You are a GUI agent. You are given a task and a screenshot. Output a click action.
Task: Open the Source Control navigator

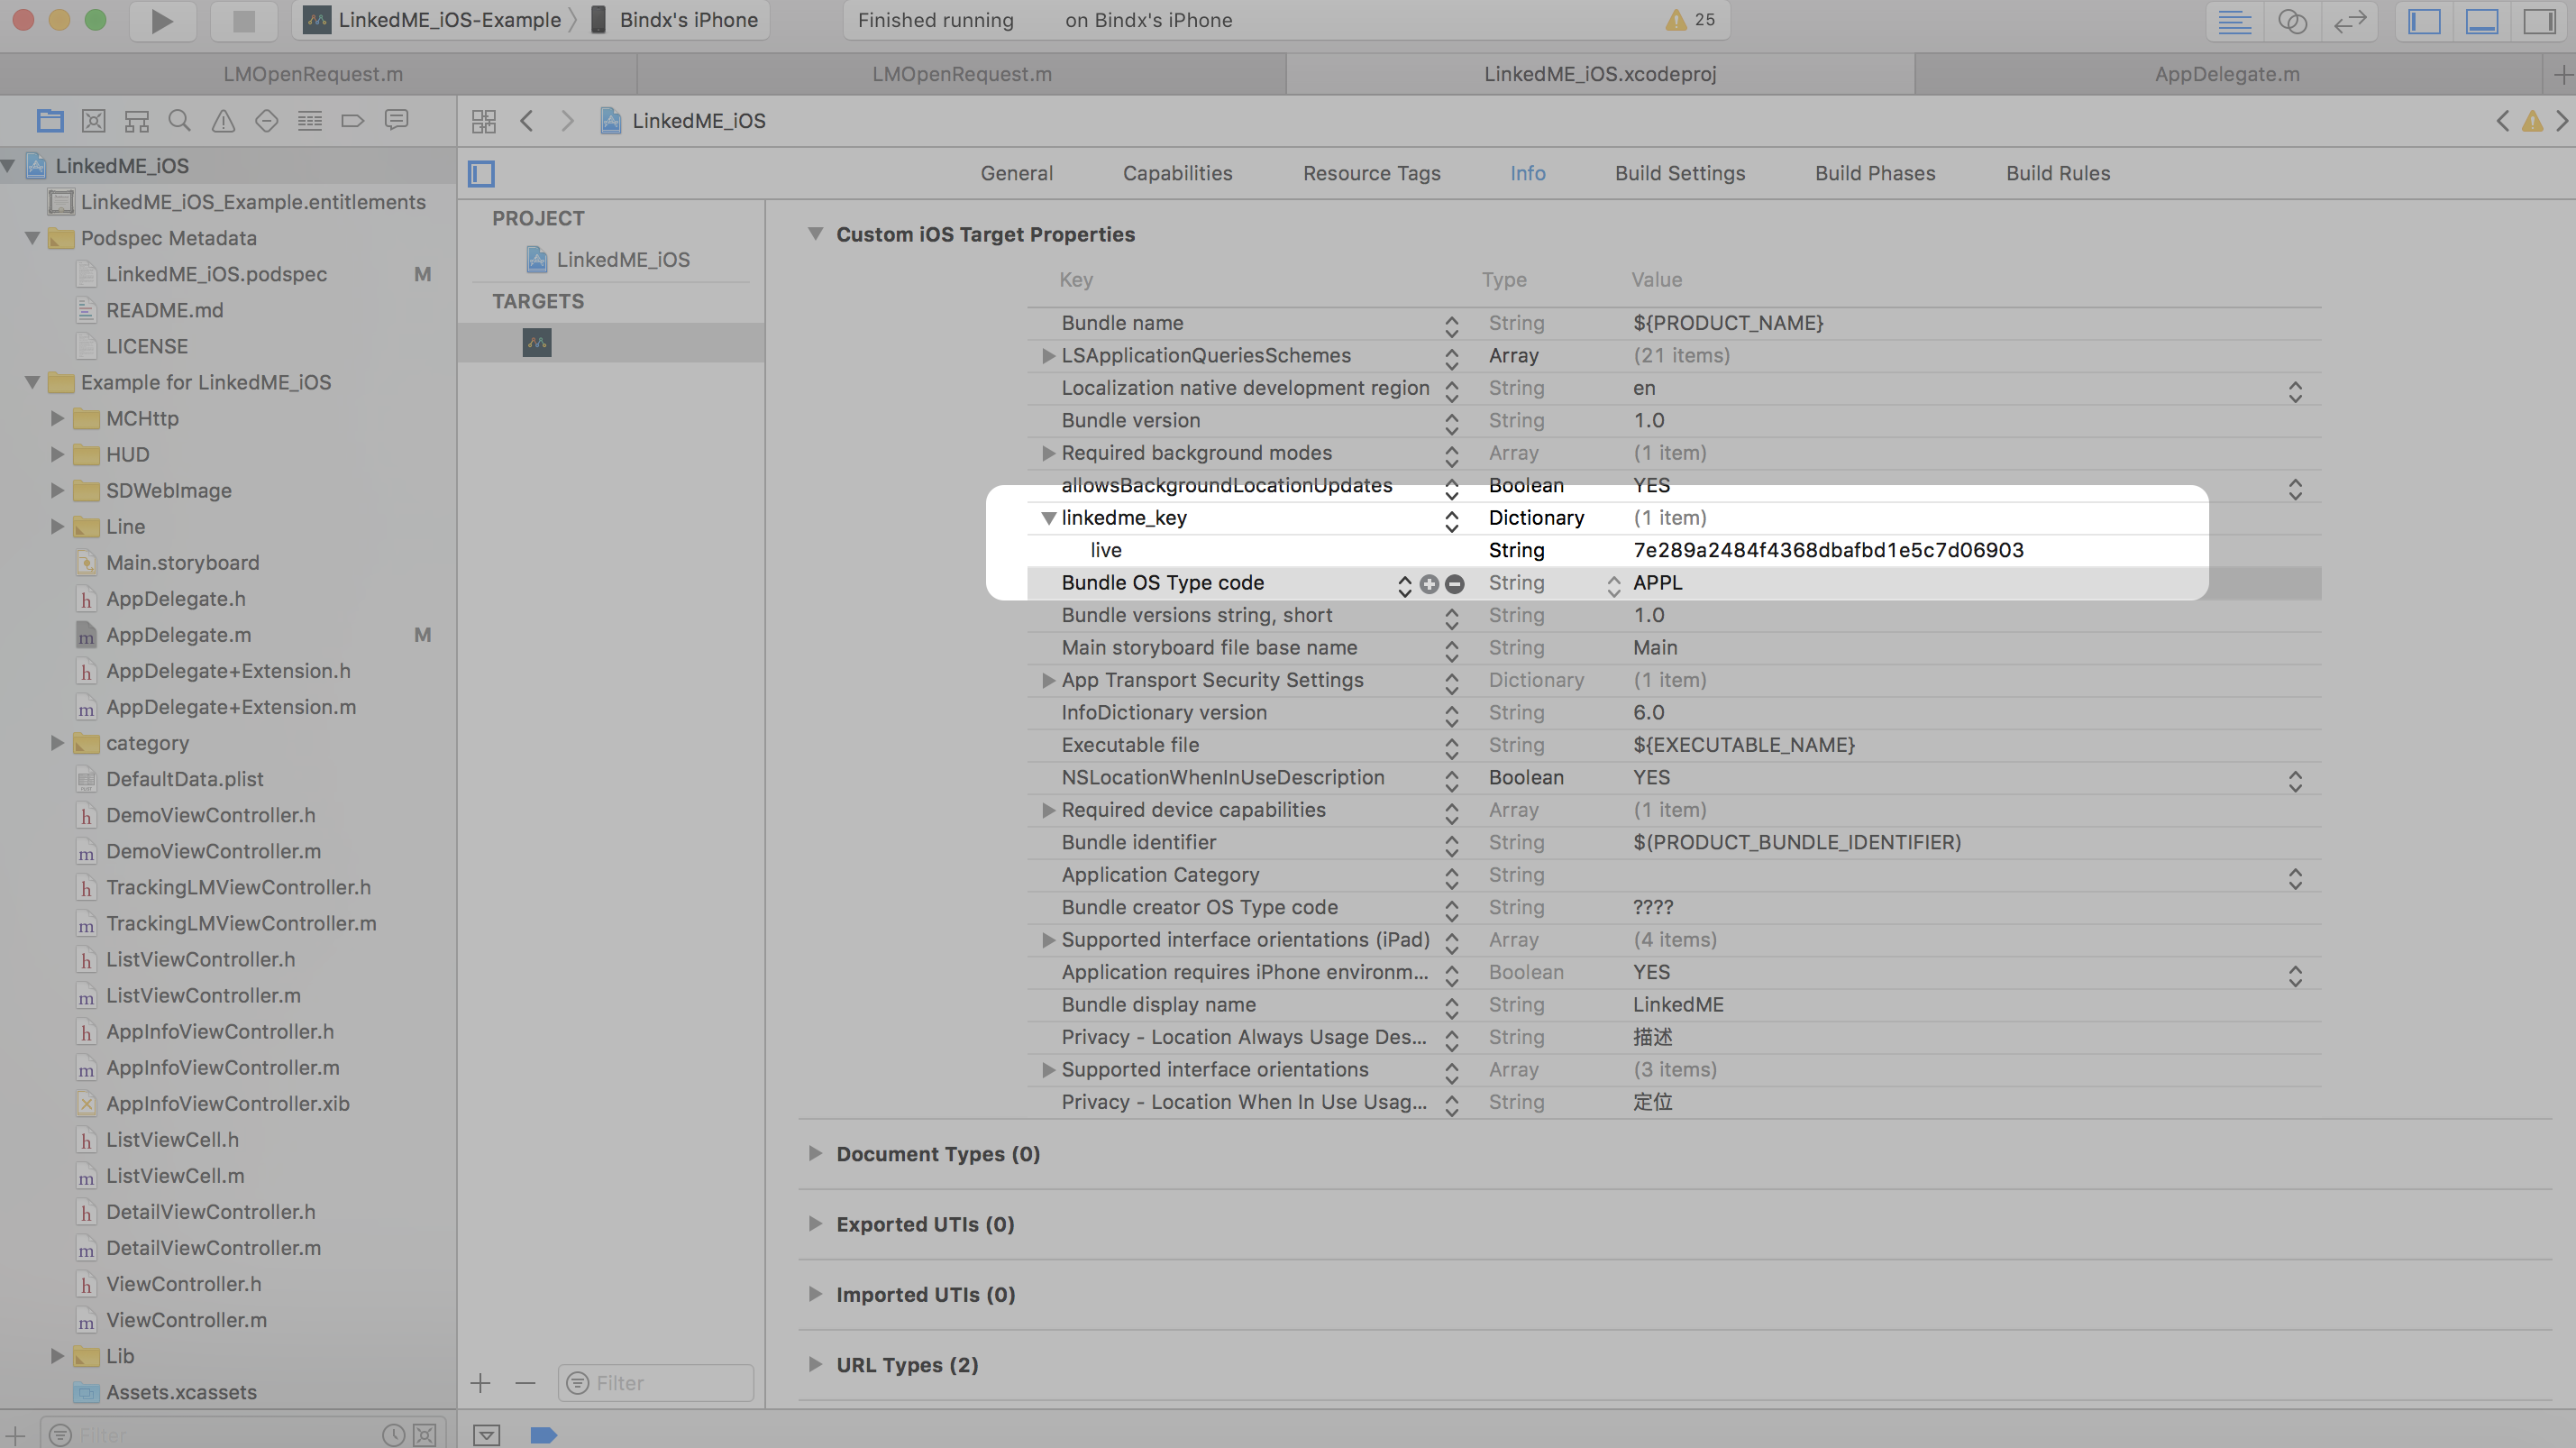click(94, 121)
